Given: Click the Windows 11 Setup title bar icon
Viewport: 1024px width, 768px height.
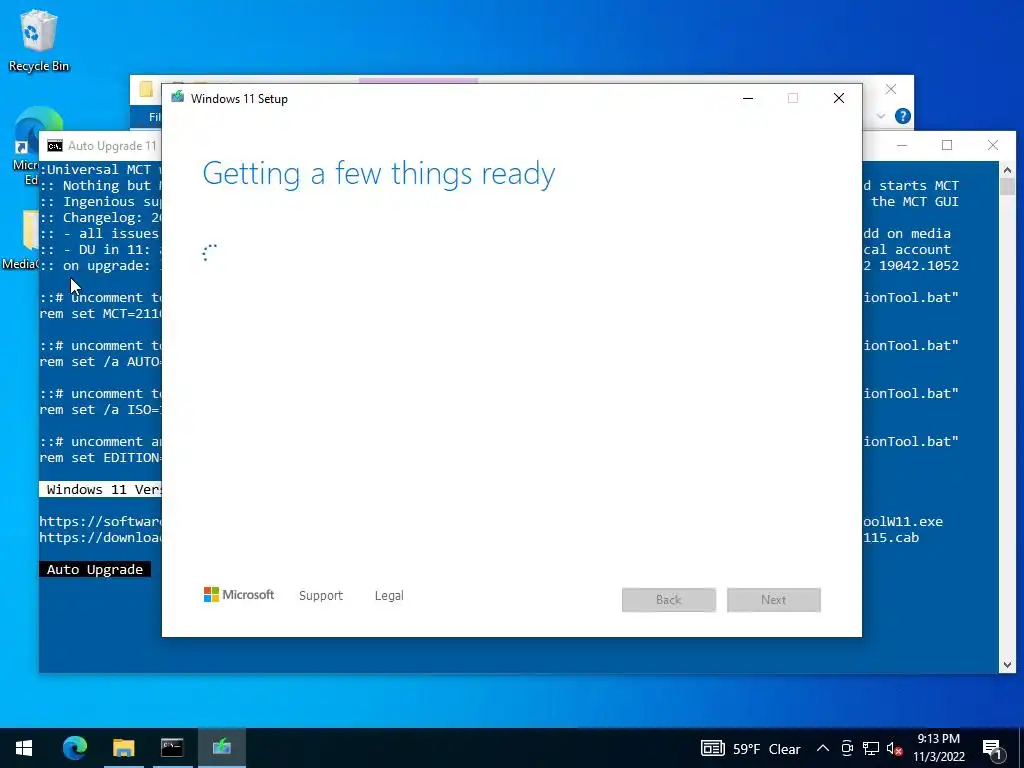Looking at the screenshot, I should pyautogui.click(x=177, y=98).
